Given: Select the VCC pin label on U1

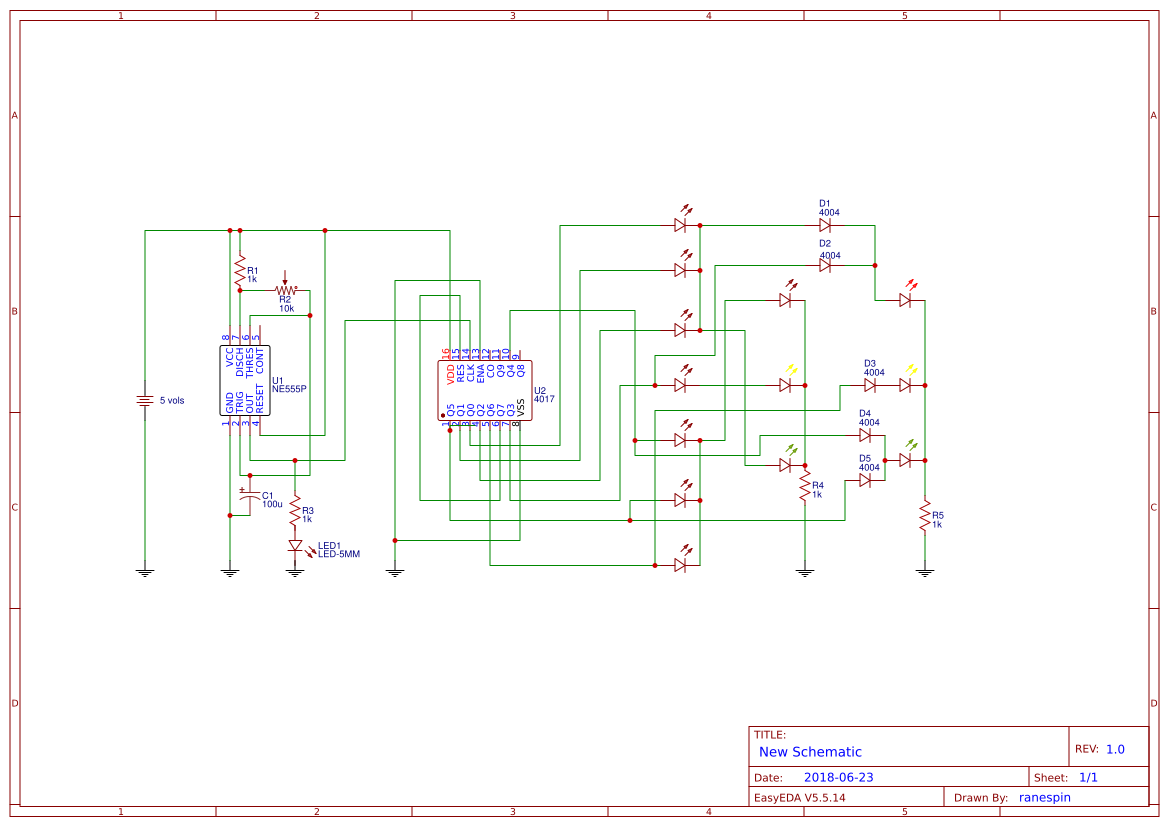Looking at the screenshot, I should pyautogui.click(x=230, y=357).
